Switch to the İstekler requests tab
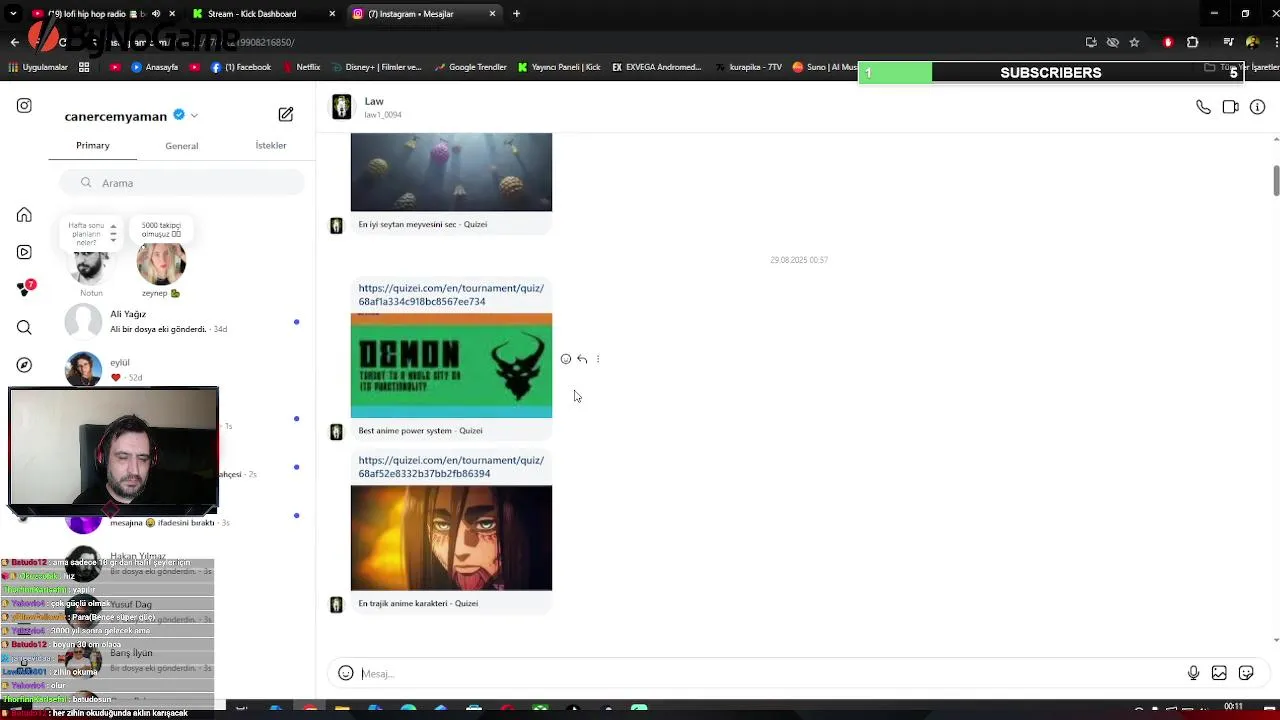Screen dimensions: 1280x720 point(271,145)
